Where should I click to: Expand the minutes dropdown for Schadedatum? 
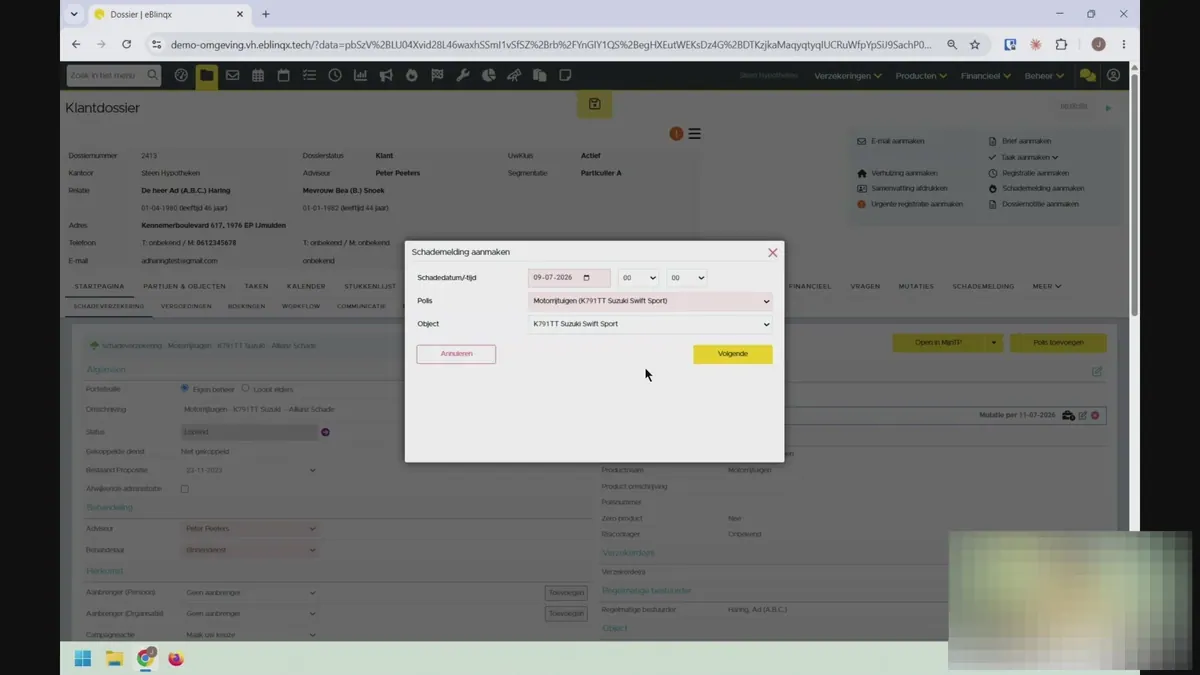pos(687,278)
